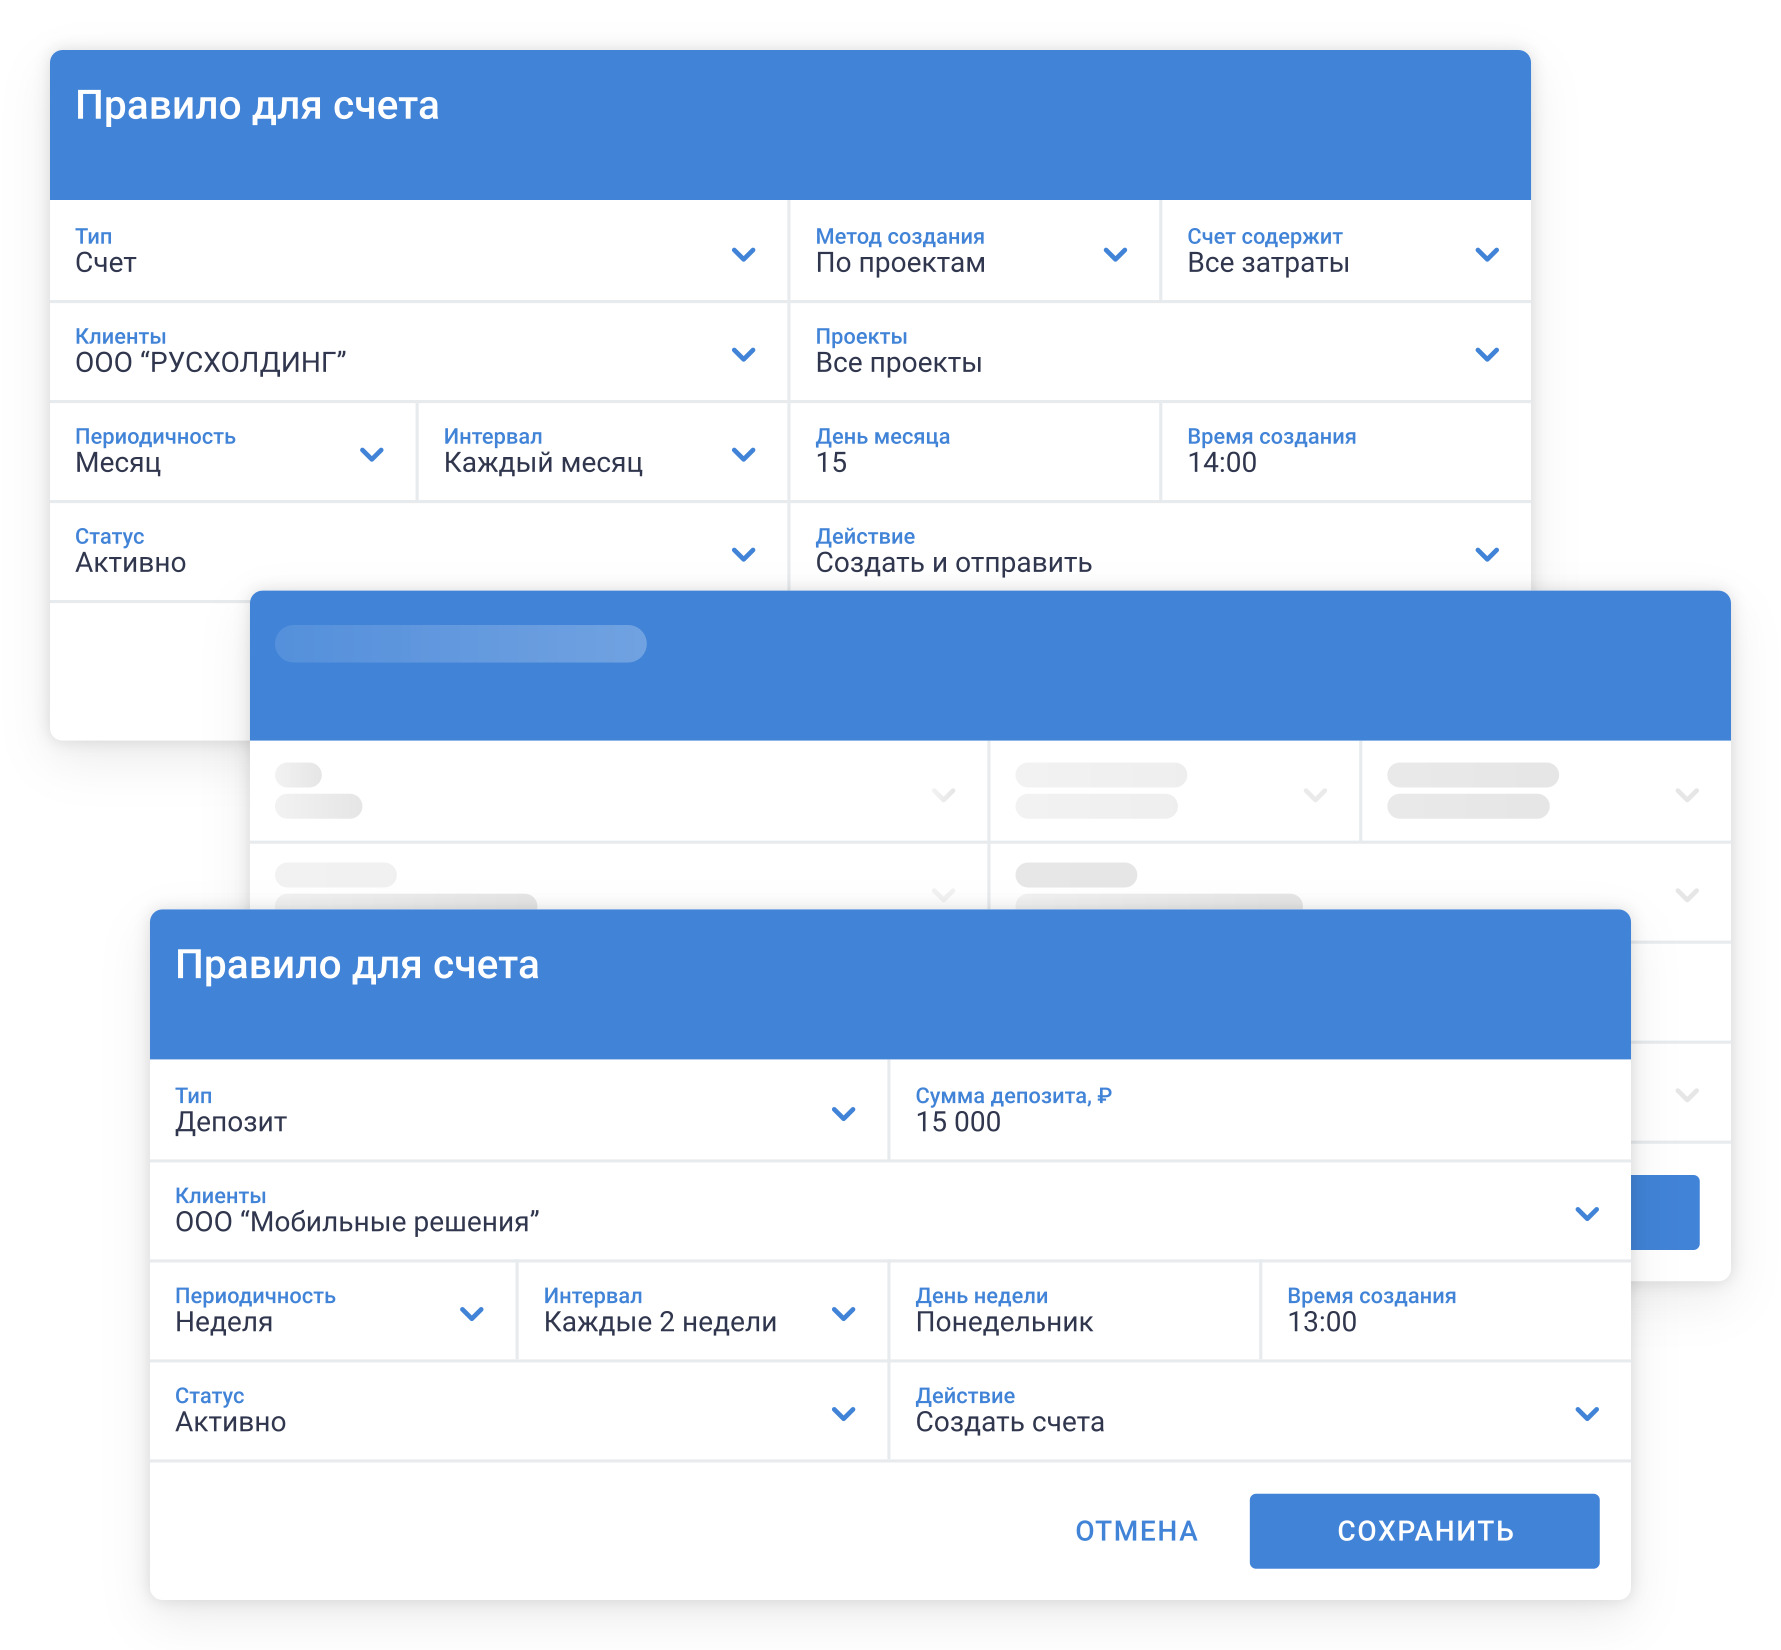Open Интервал dropdown showing Каждые 2 недели
The width and height of the screenshot is (1781, 1650).
pyautogui.click(x=702, y=1311)
